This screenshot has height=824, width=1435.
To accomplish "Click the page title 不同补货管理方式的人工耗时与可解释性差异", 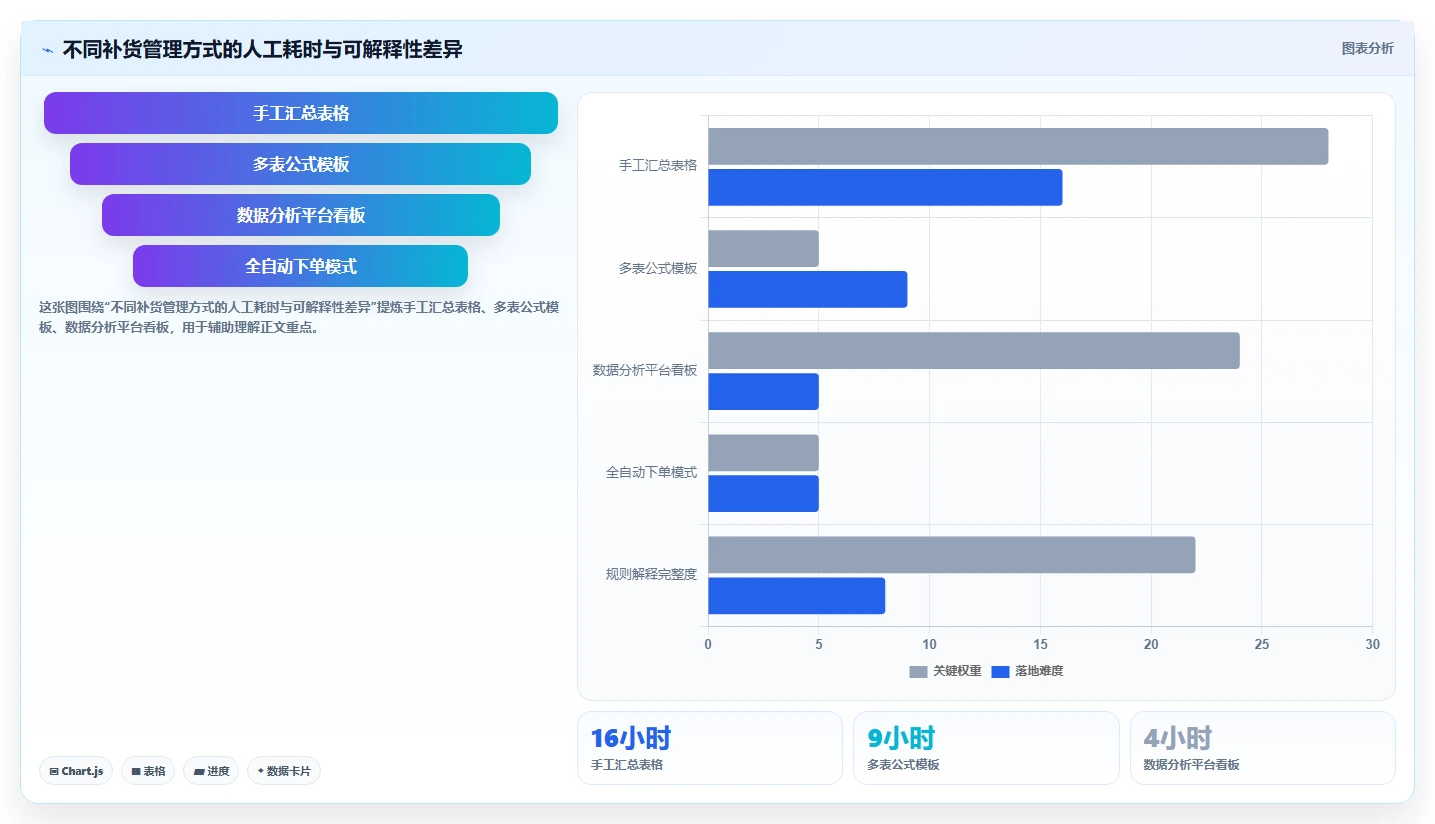I will tap(262, 49).
